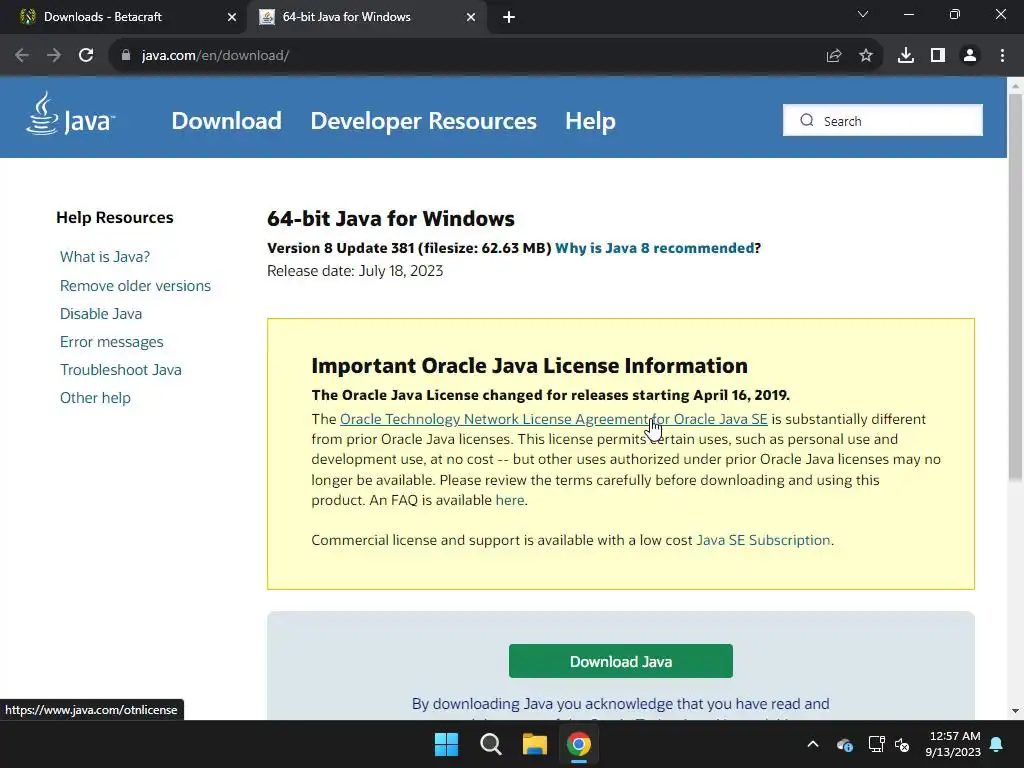Click 'Important Oracle Java License Information' heading
Image resolution: width=1024 pixels, height=768 pixels.
point(530,366)
